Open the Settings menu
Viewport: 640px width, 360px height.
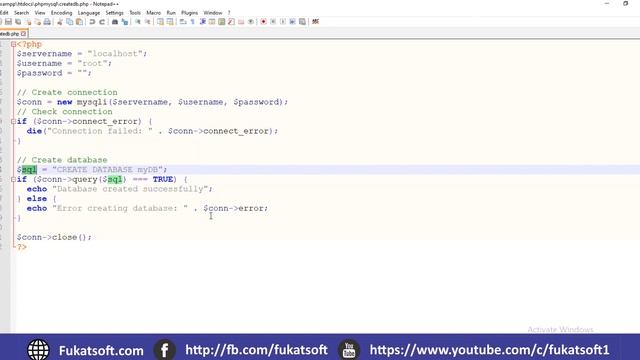114,13
